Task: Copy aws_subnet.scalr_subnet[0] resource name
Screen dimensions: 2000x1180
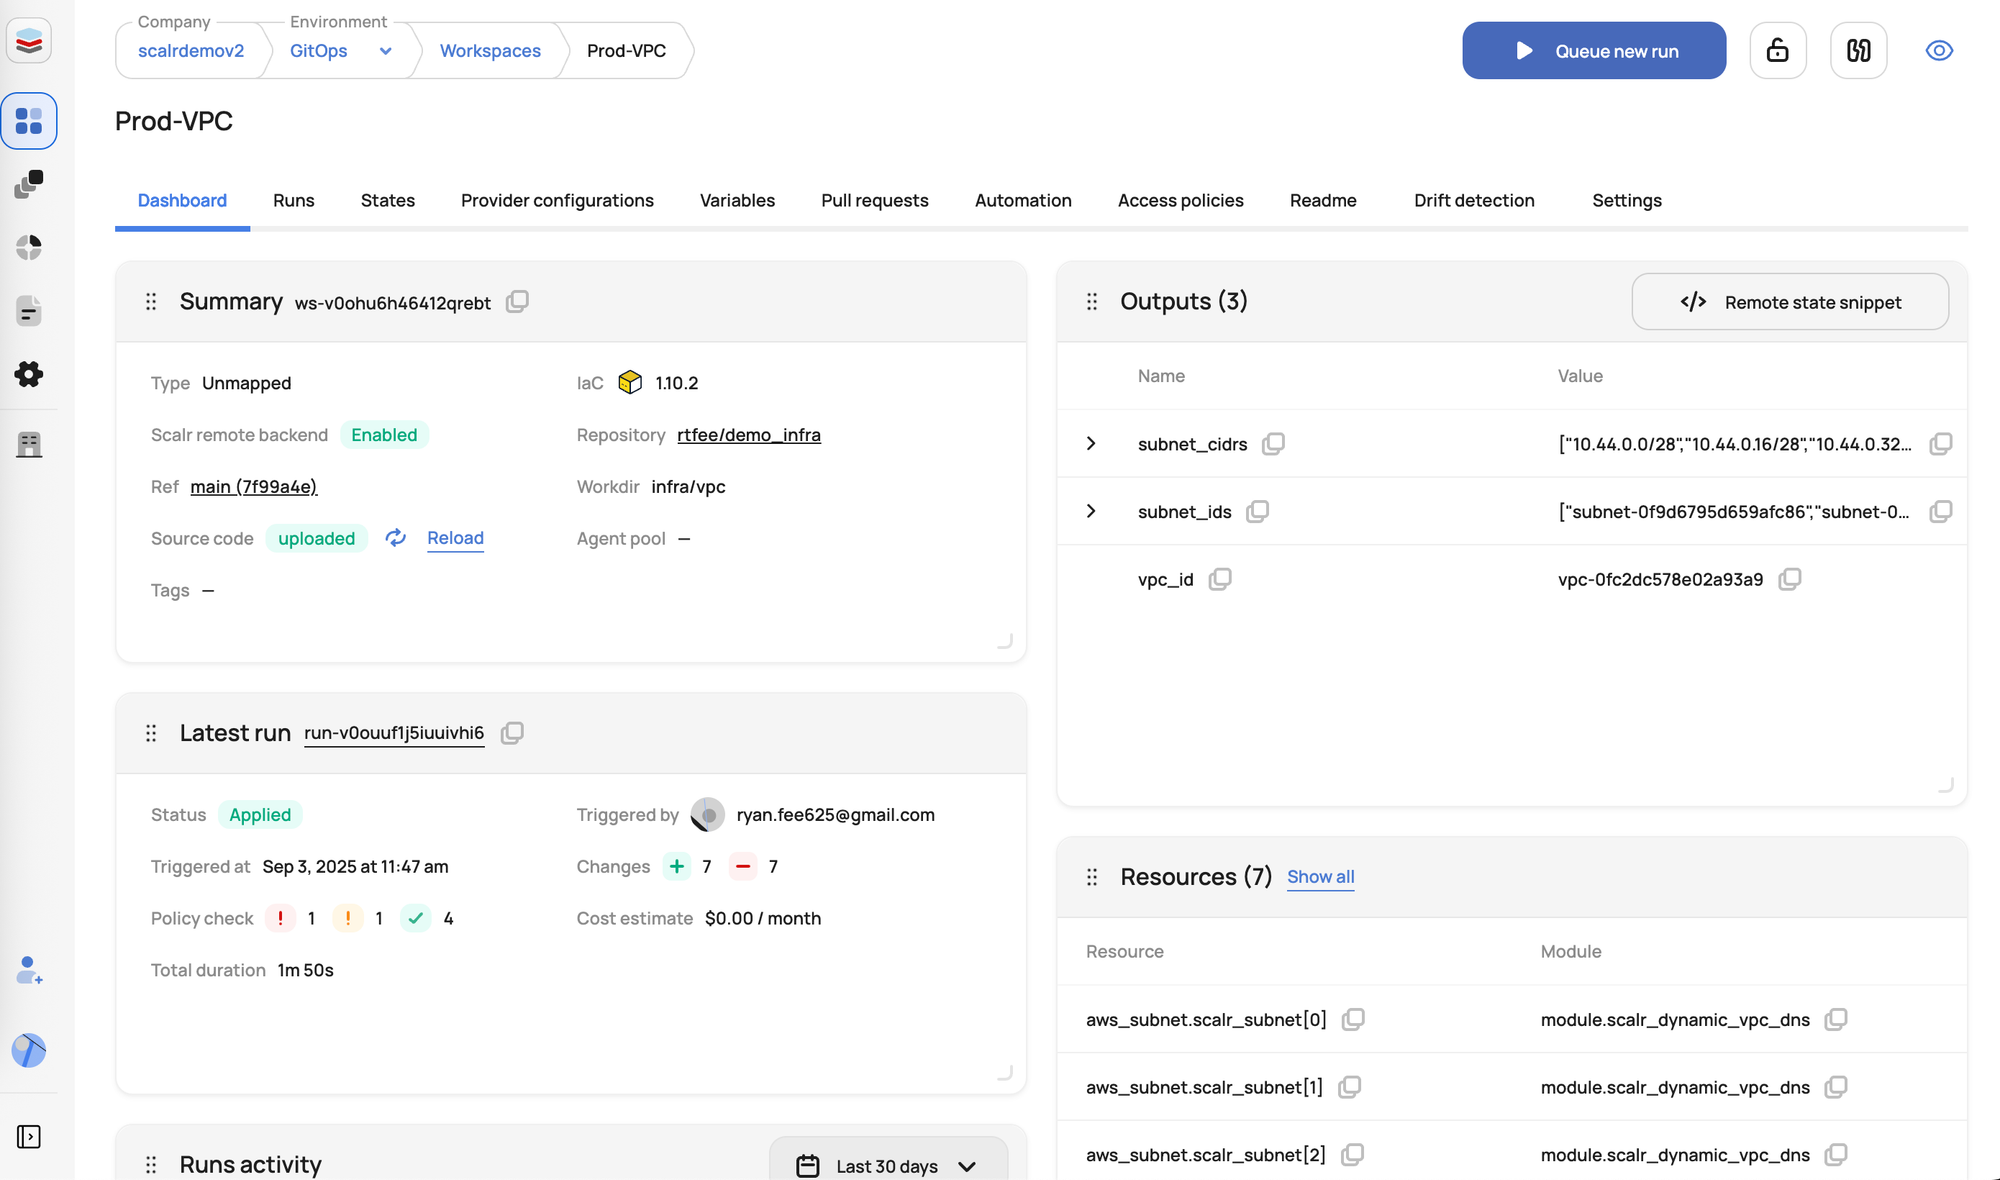Action: pos(1353,1019)
